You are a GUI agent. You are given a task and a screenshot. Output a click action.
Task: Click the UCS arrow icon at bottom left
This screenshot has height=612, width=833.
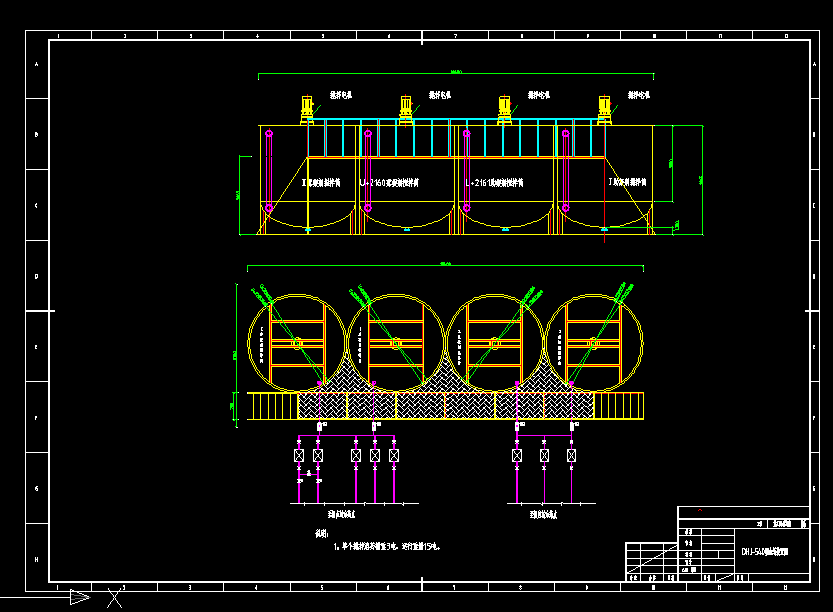[80, 597]
